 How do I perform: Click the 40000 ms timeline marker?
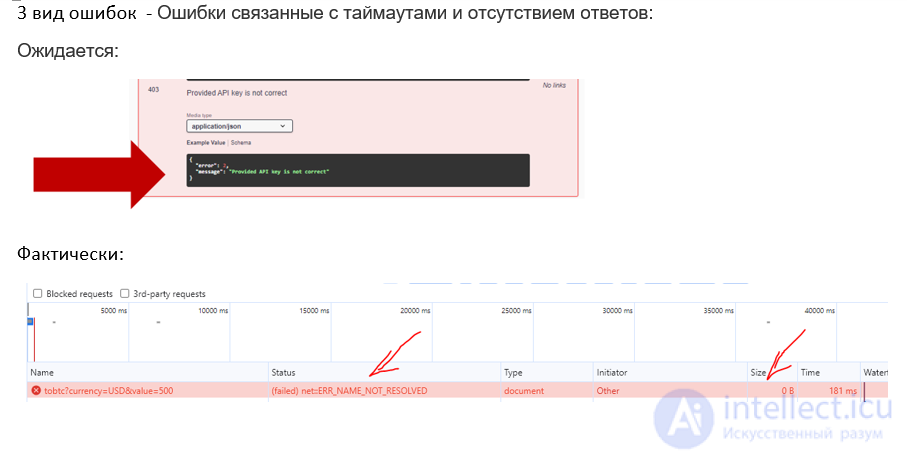820,311
